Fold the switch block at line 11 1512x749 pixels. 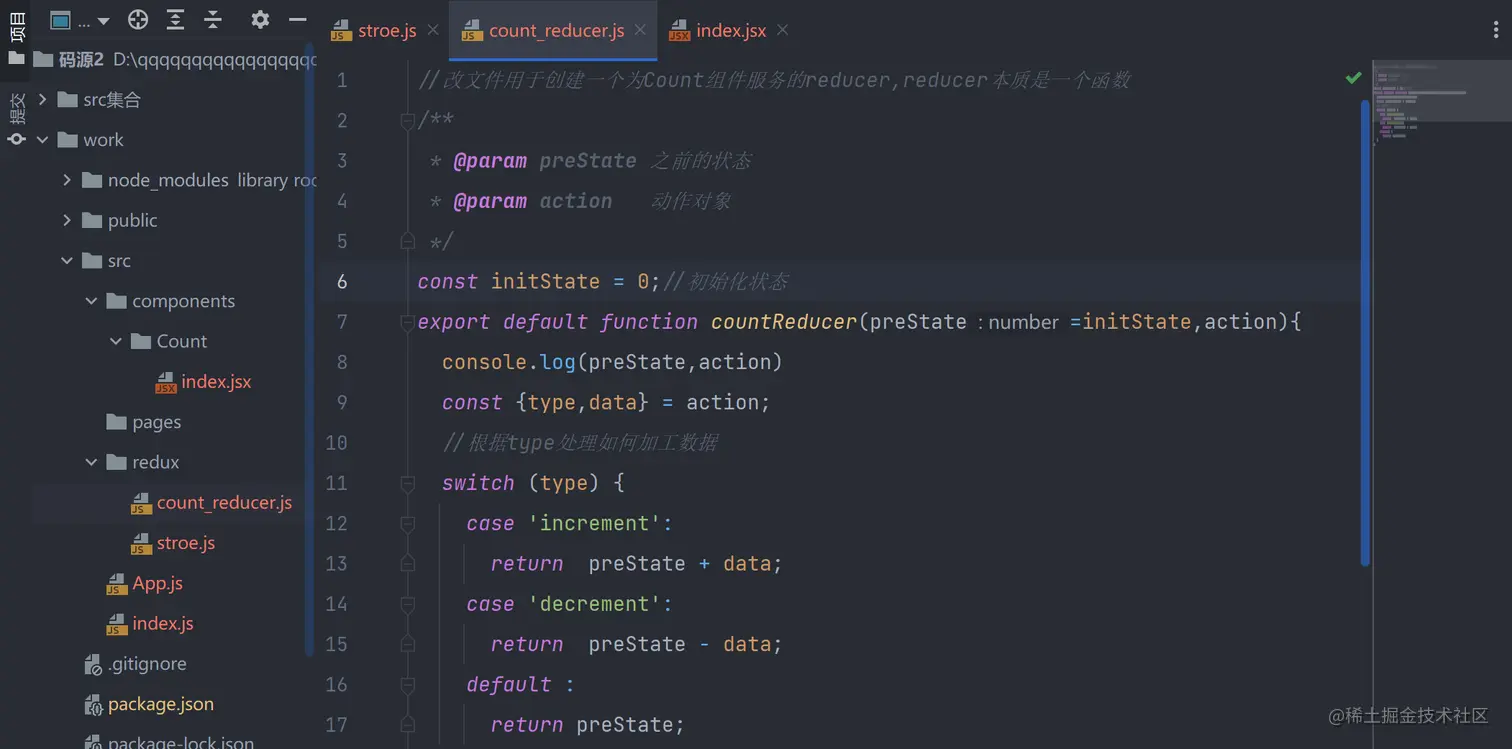(x=407, y=483)
